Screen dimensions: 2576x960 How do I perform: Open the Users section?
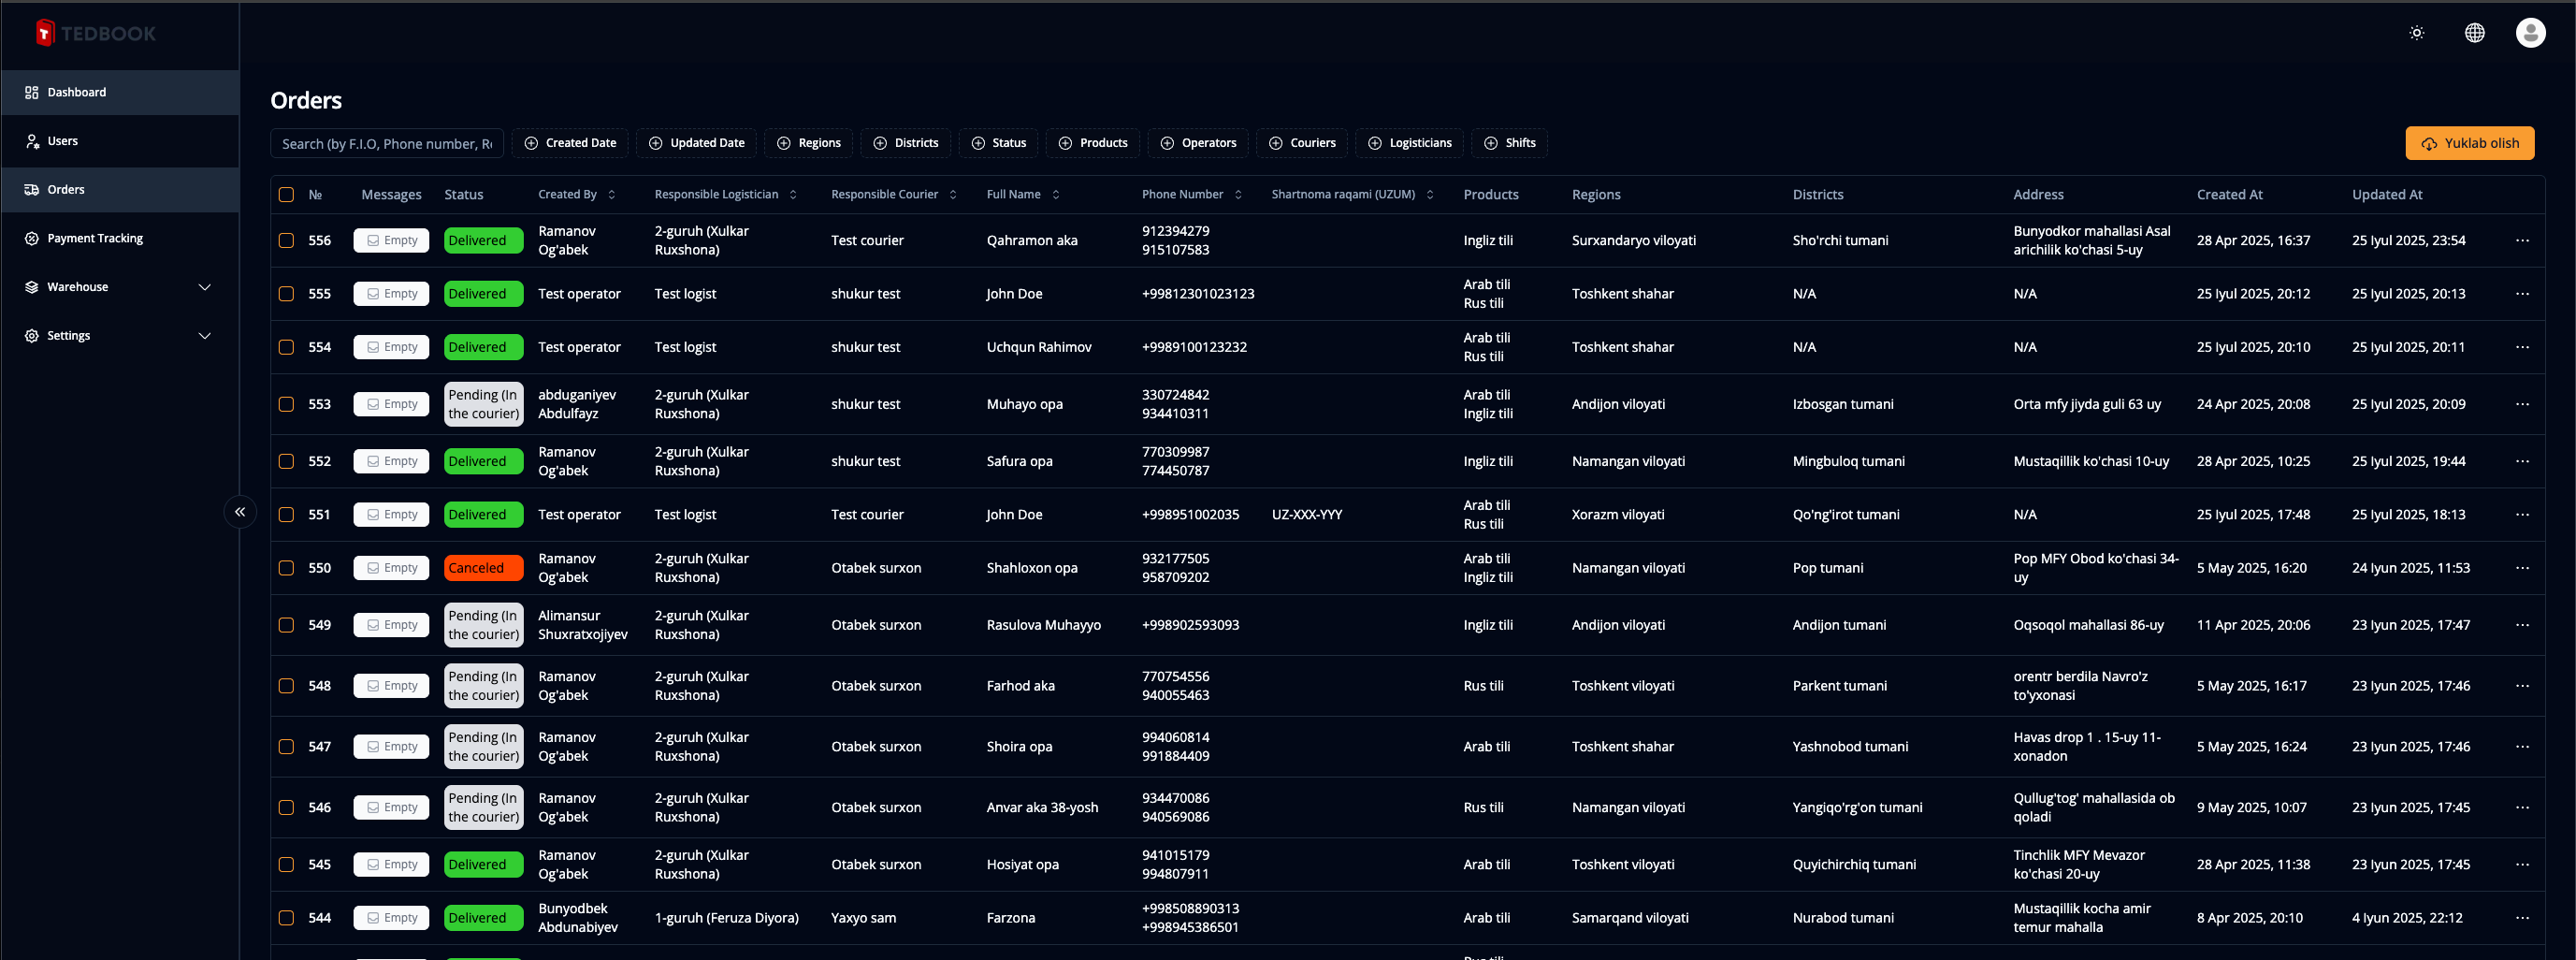(x=62, y=141)
